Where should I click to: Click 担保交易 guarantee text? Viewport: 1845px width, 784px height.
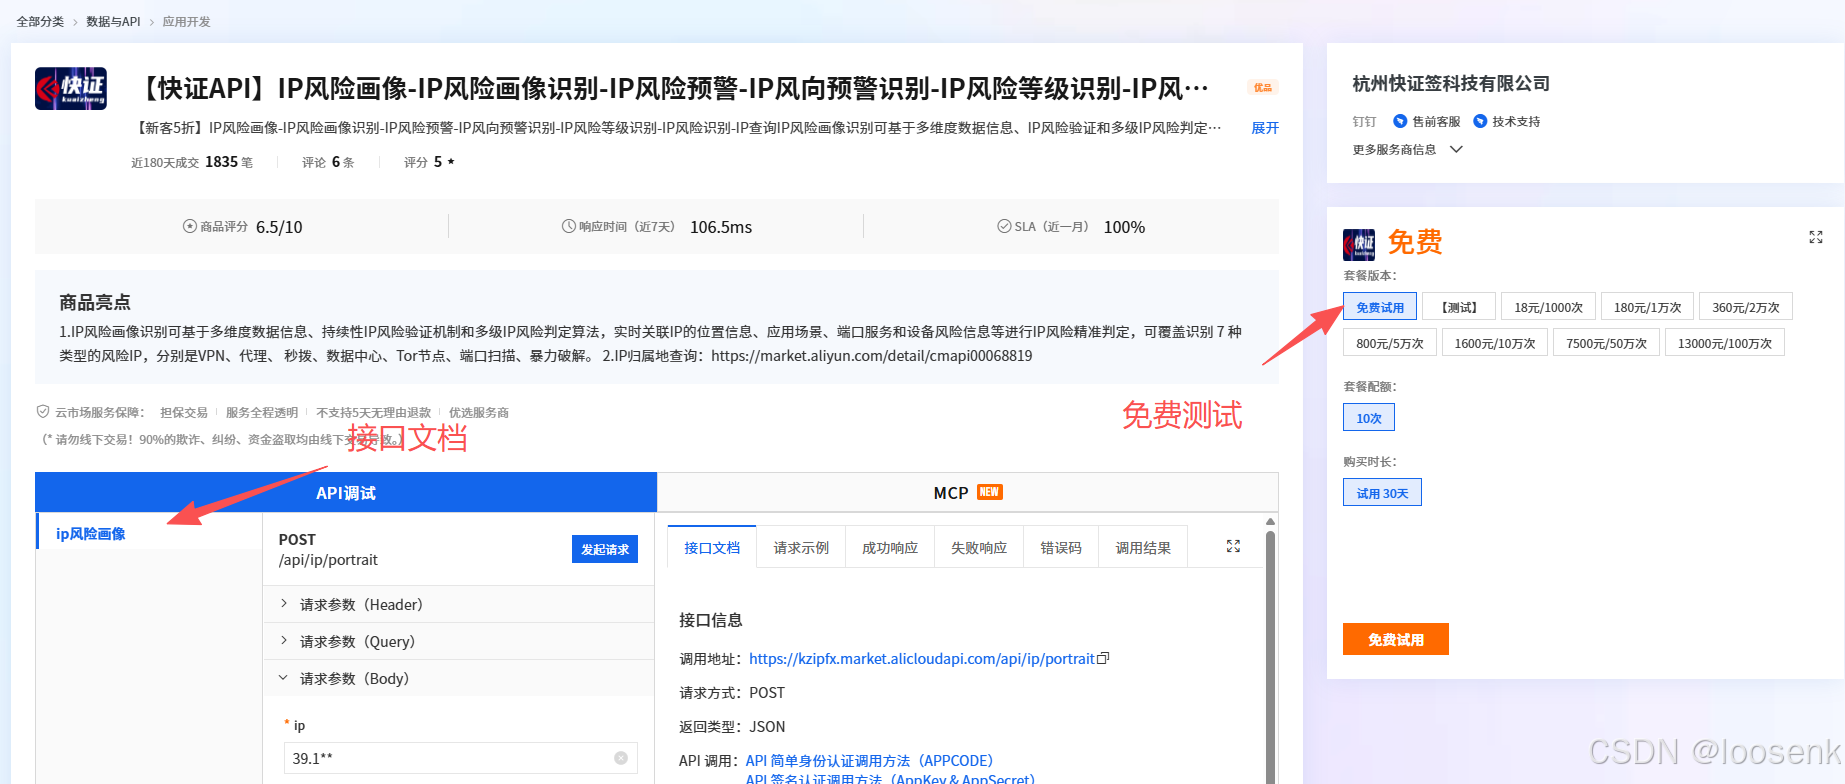click(184, 412)
